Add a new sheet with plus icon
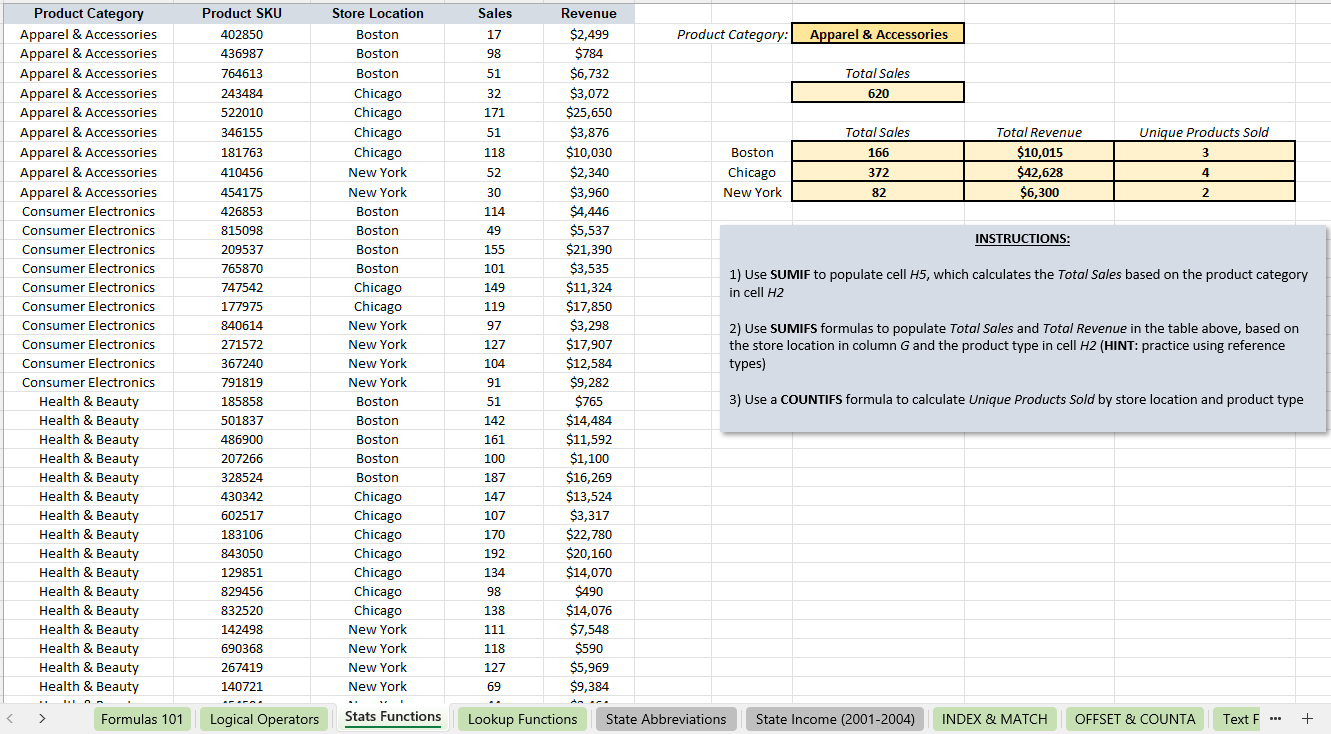The width and height of the screenshot is (1331, 734). pos(1307,719)
